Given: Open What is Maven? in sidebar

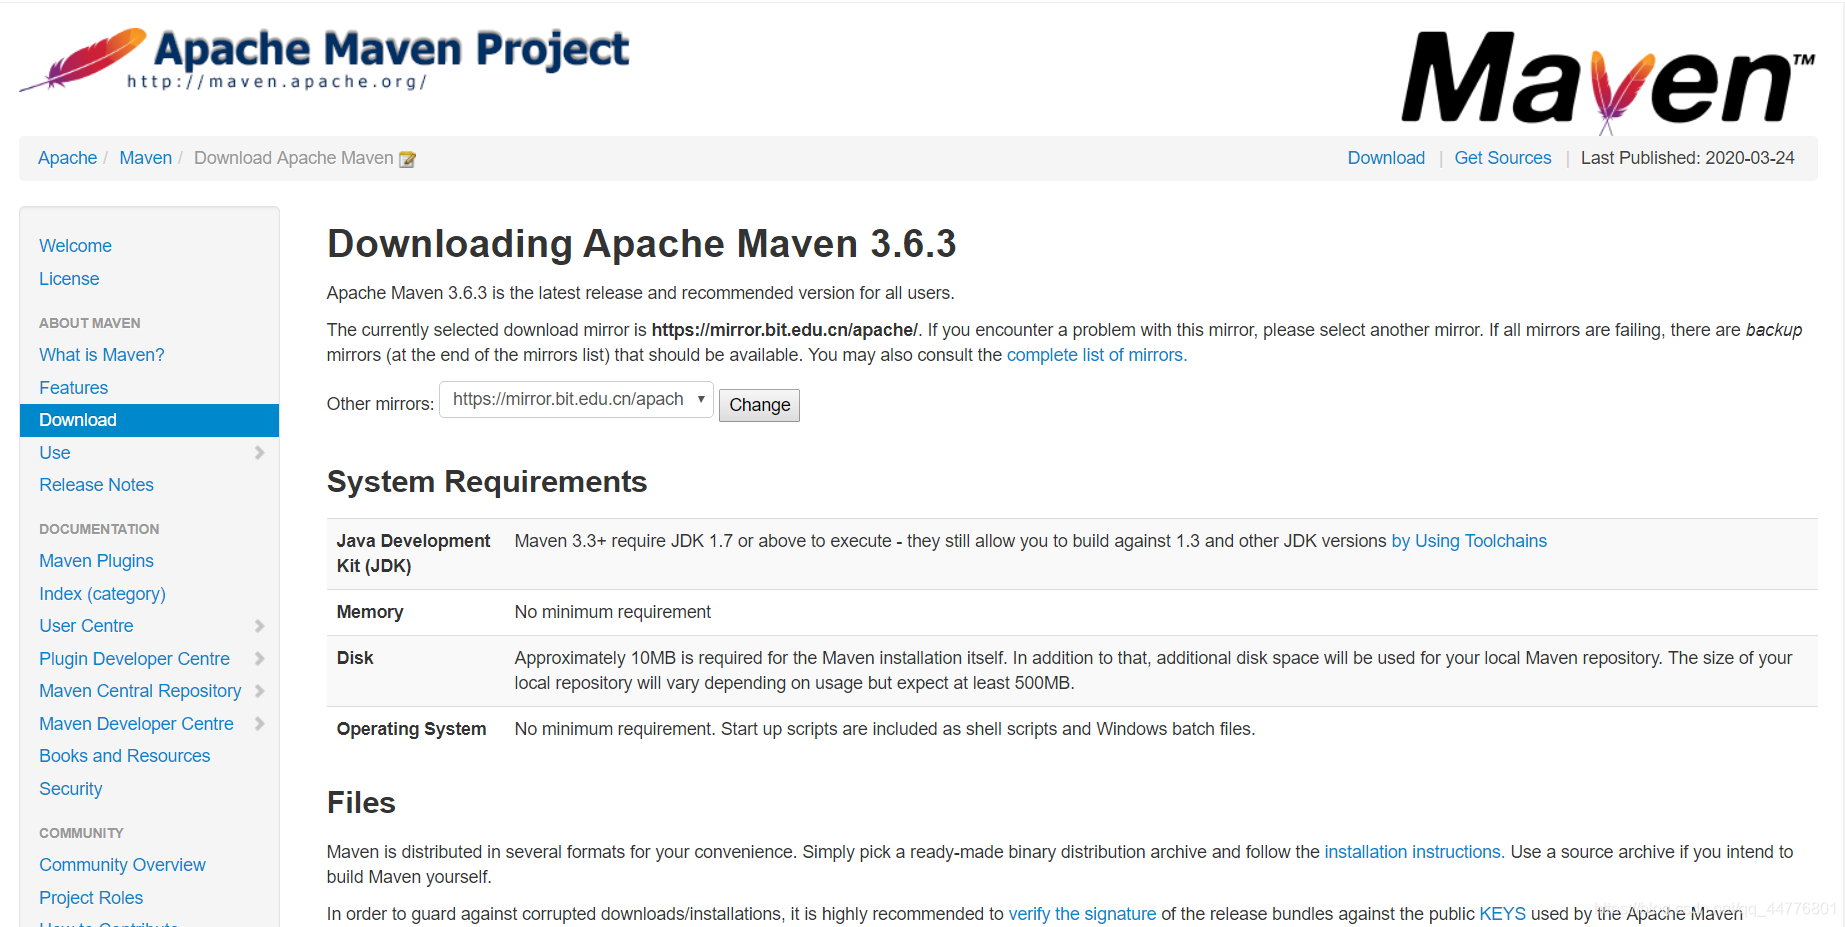Looking at the screenshot, I should [102, 355].
